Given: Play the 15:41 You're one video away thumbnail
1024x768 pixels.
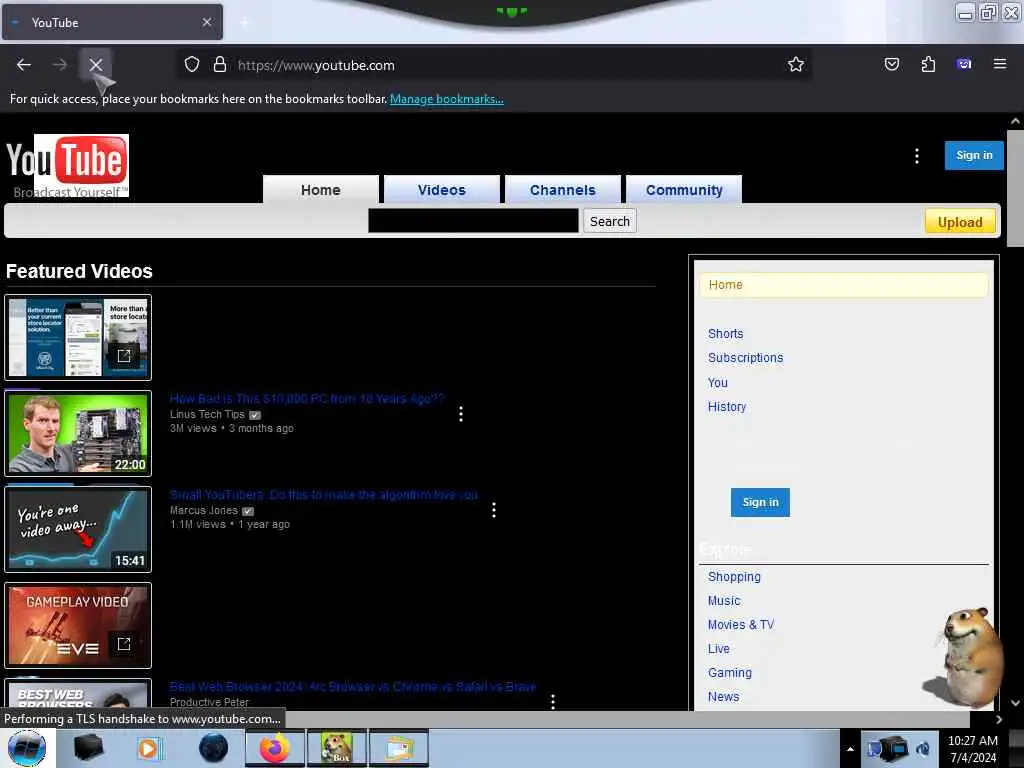Looking at the screenshot, I should (78, 529).
